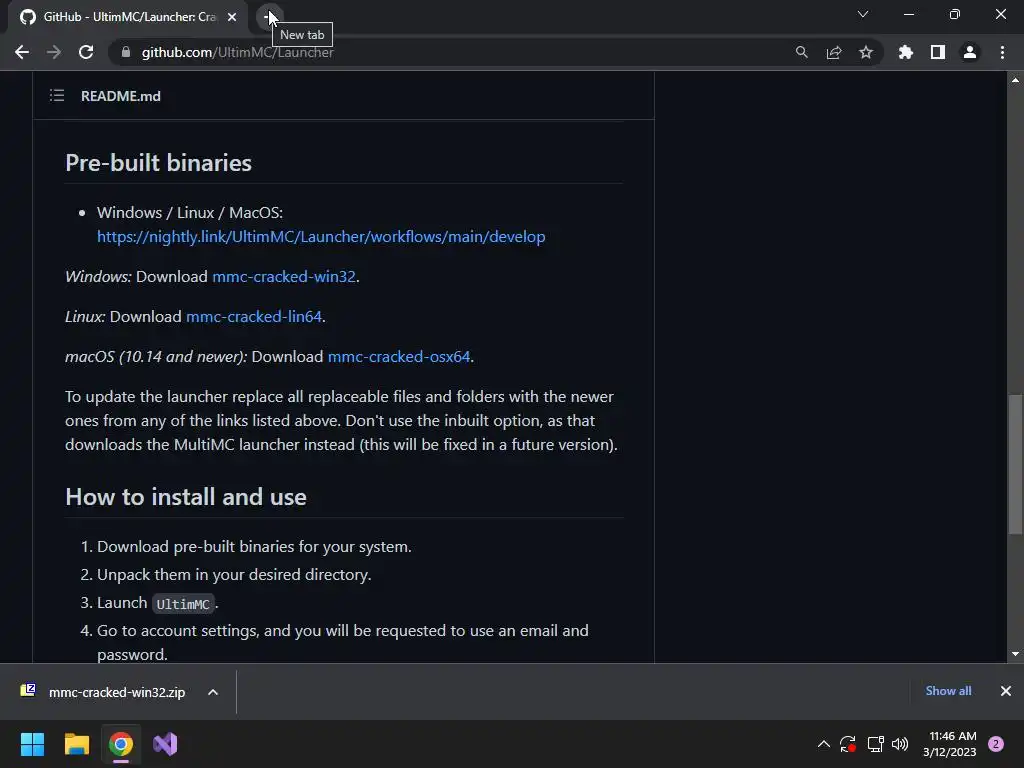Click How to install and use heading
The image size is (1024, 768).
pyautogui.click(x=186, y=497)
